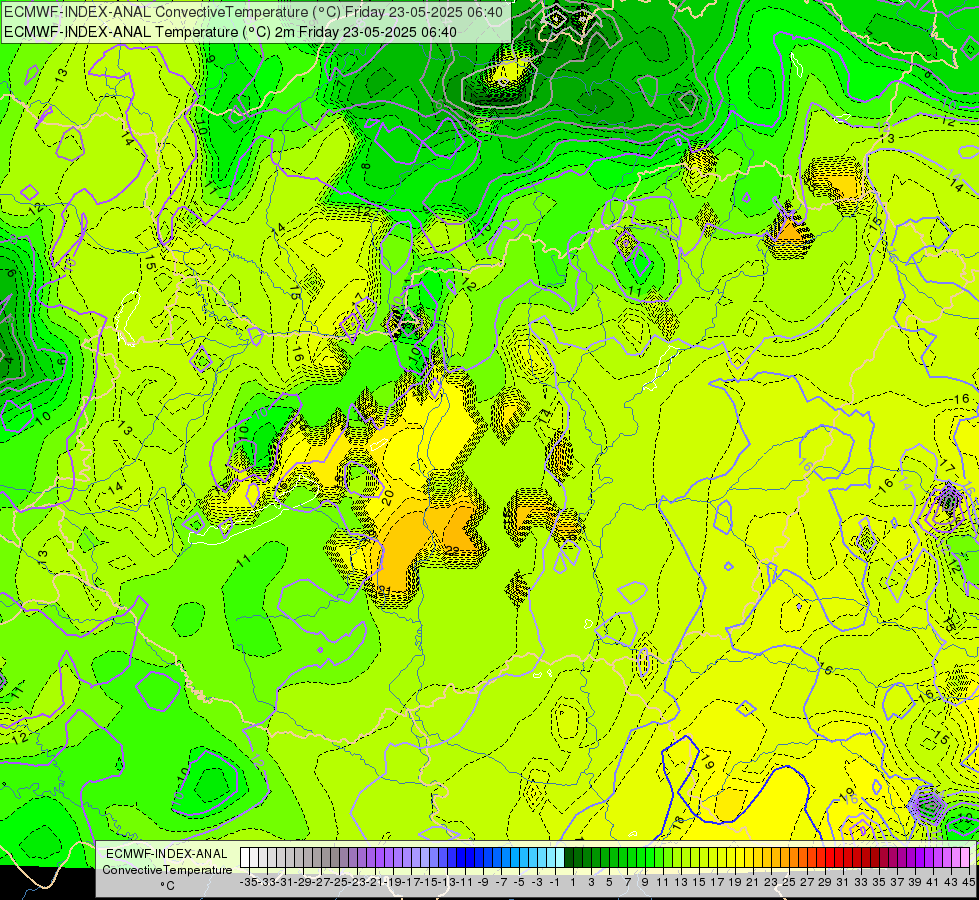Click the 20 contour label in yellow area
This screenshot has height=900, width=979.
coord(387,497)
